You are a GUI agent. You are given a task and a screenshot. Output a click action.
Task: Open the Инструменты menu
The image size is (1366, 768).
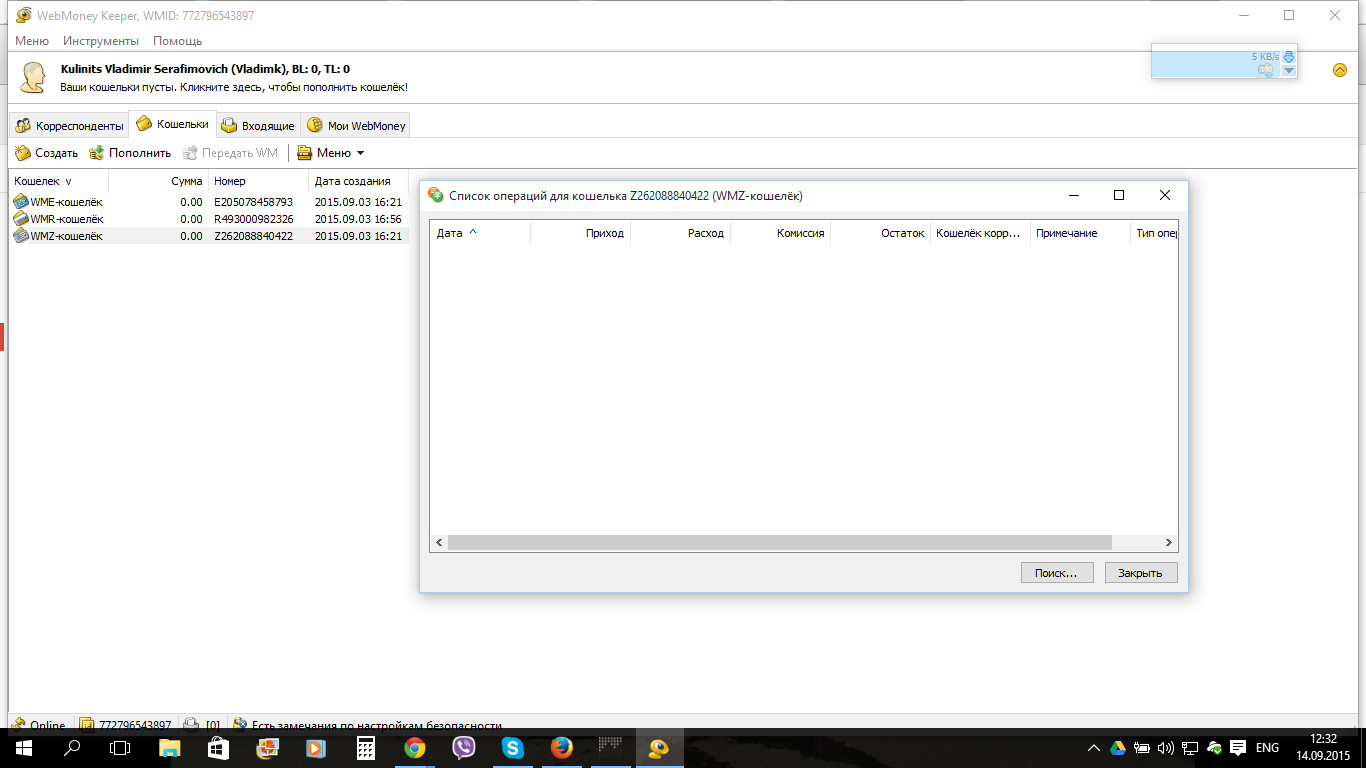click(x=100, y=41)
